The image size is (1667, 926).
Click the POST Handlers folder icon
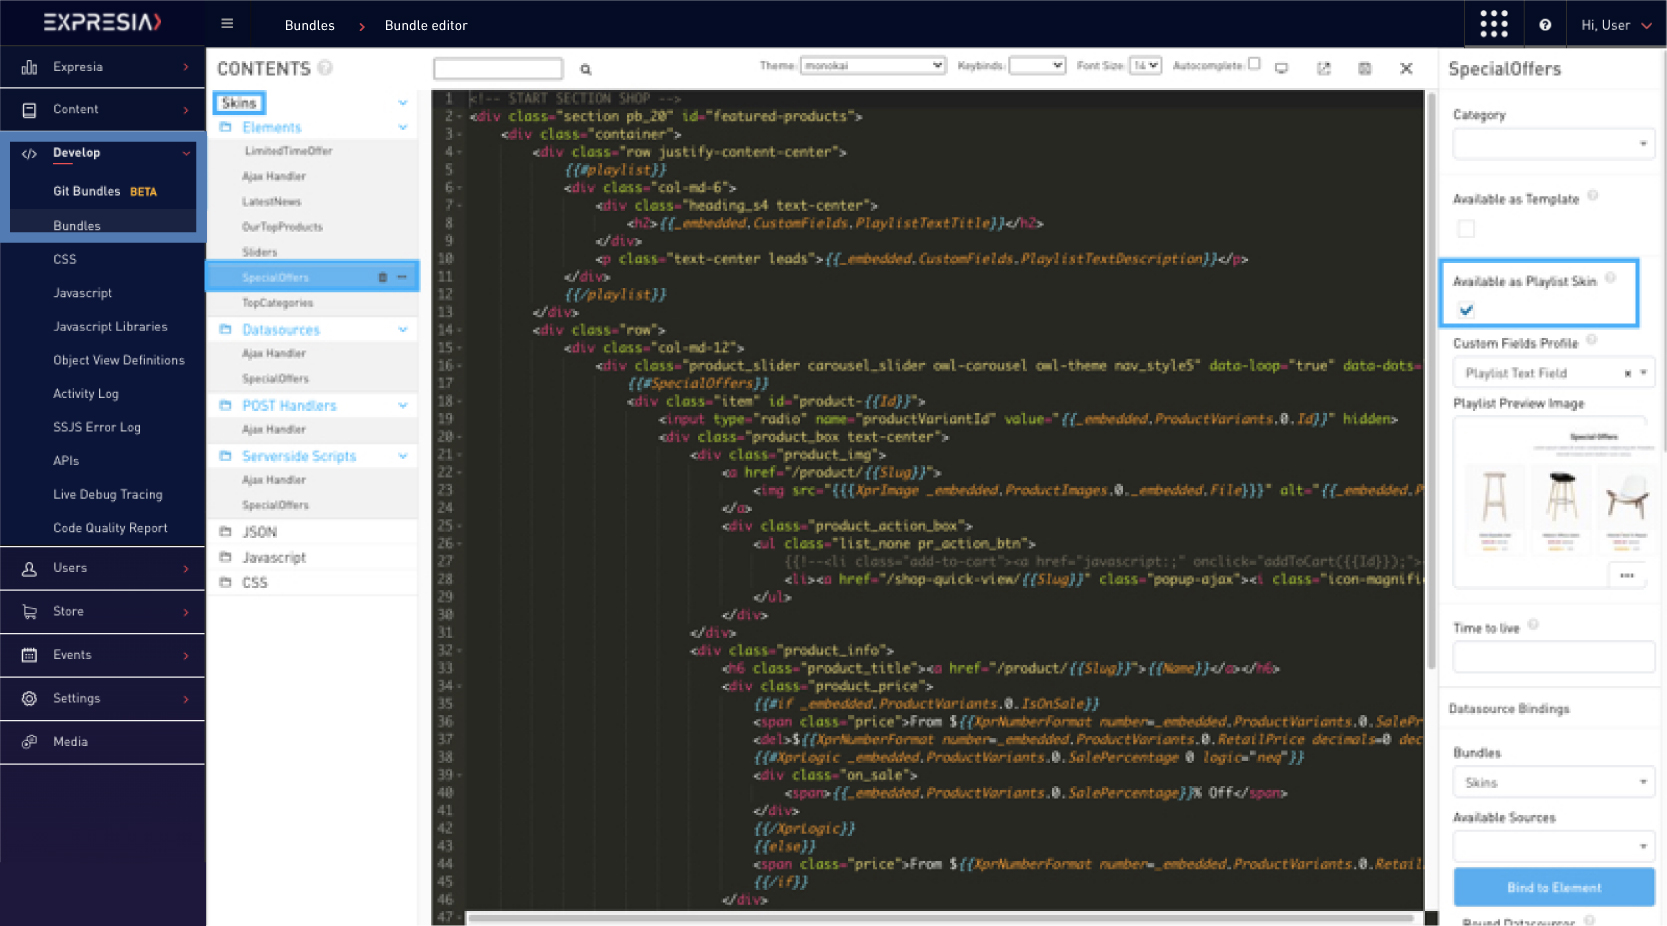(x=225, y=405)
